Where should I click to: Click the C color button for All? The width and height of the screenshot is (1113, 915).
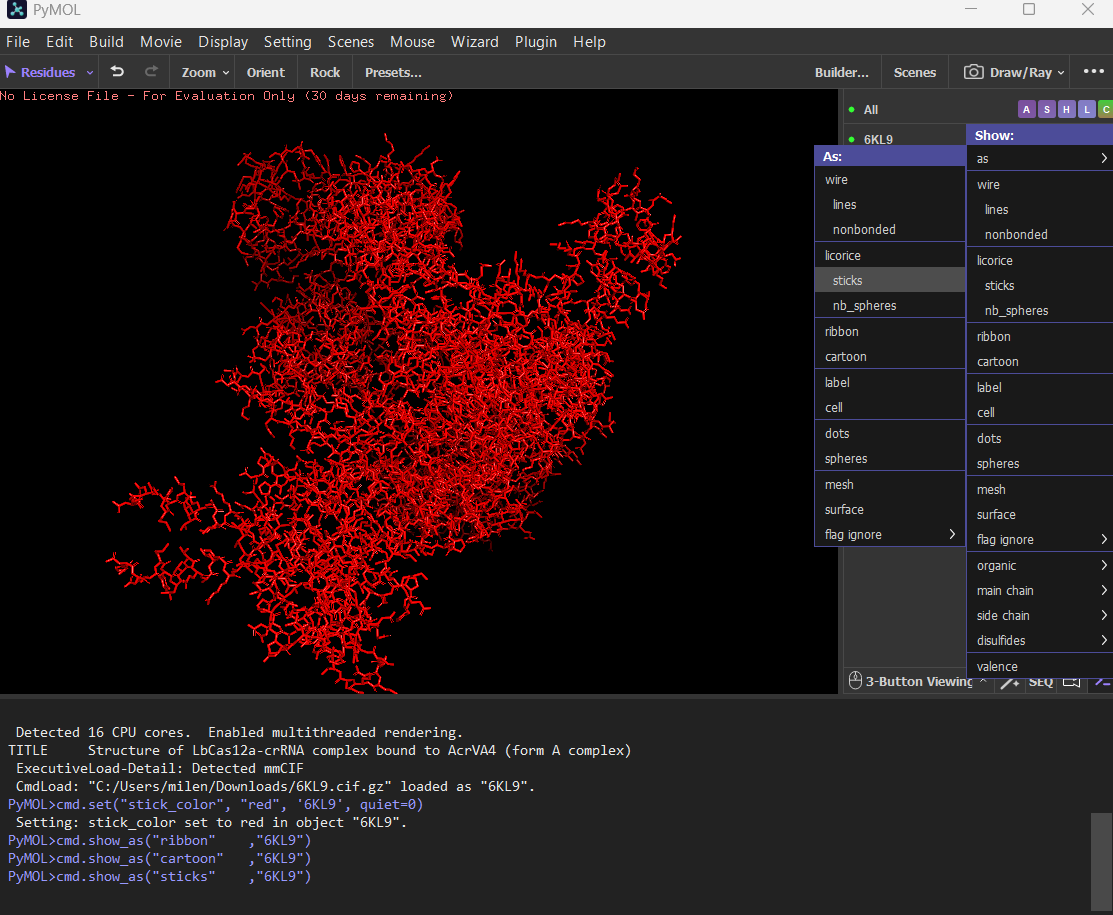click(1105, 110)
